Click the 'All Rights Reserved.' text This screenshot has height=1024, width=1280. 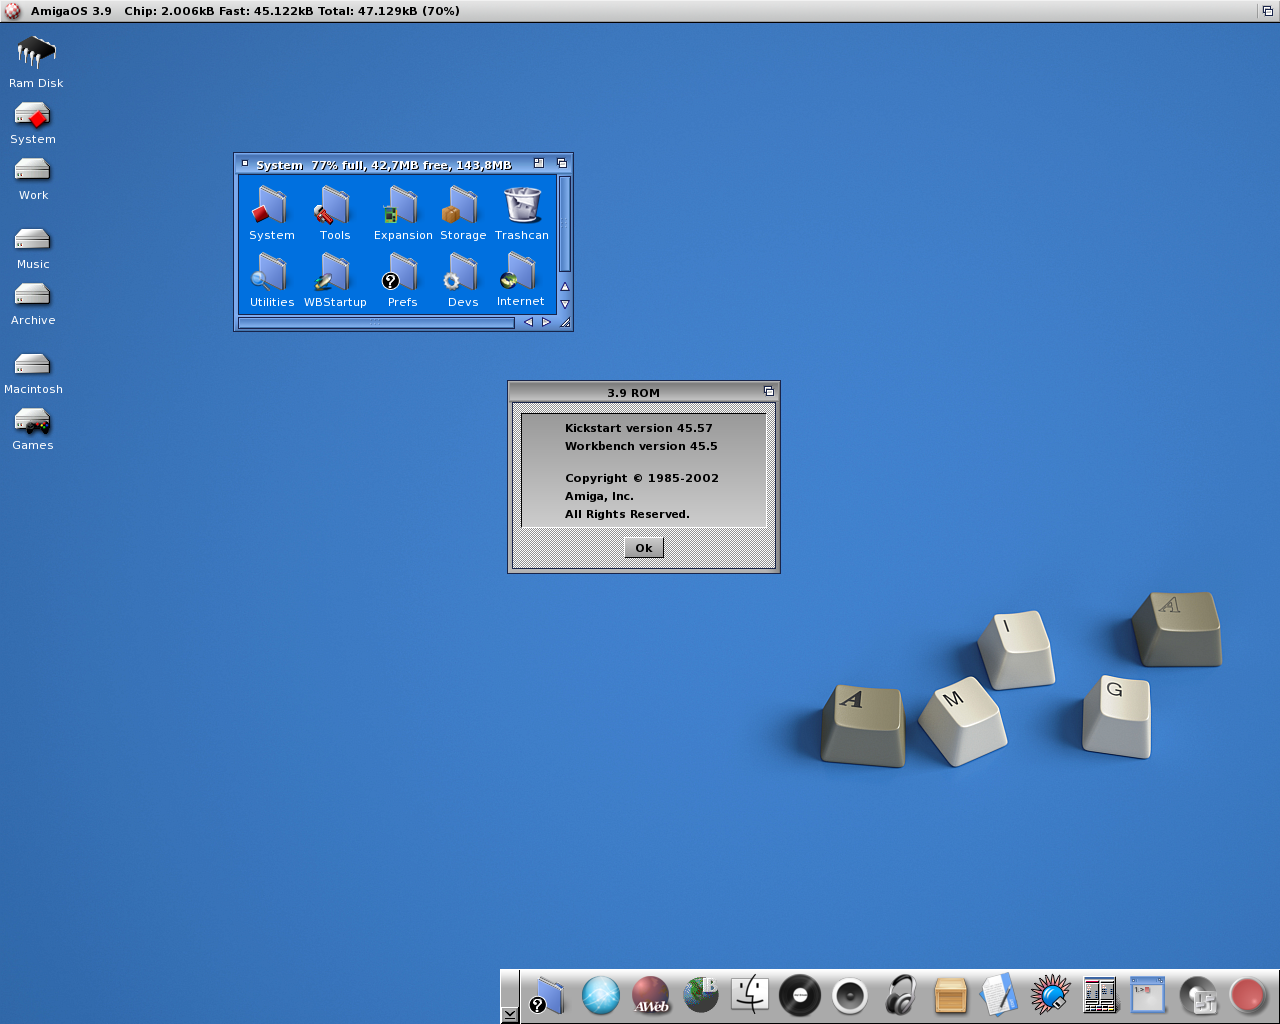(x=627, y=514)
